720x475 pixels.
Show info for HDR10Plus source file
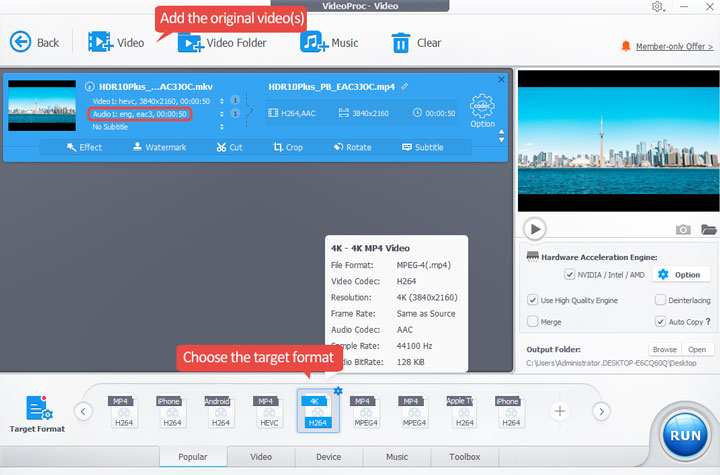tap(90, 86)
